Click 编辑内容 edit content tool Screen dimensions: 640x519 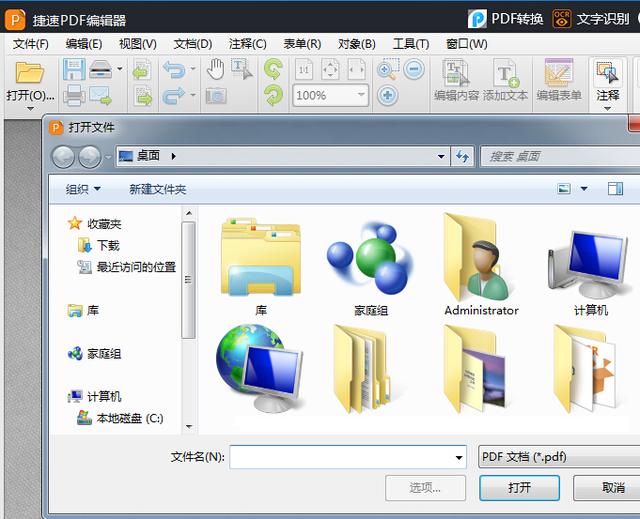(x=456, y=80)
